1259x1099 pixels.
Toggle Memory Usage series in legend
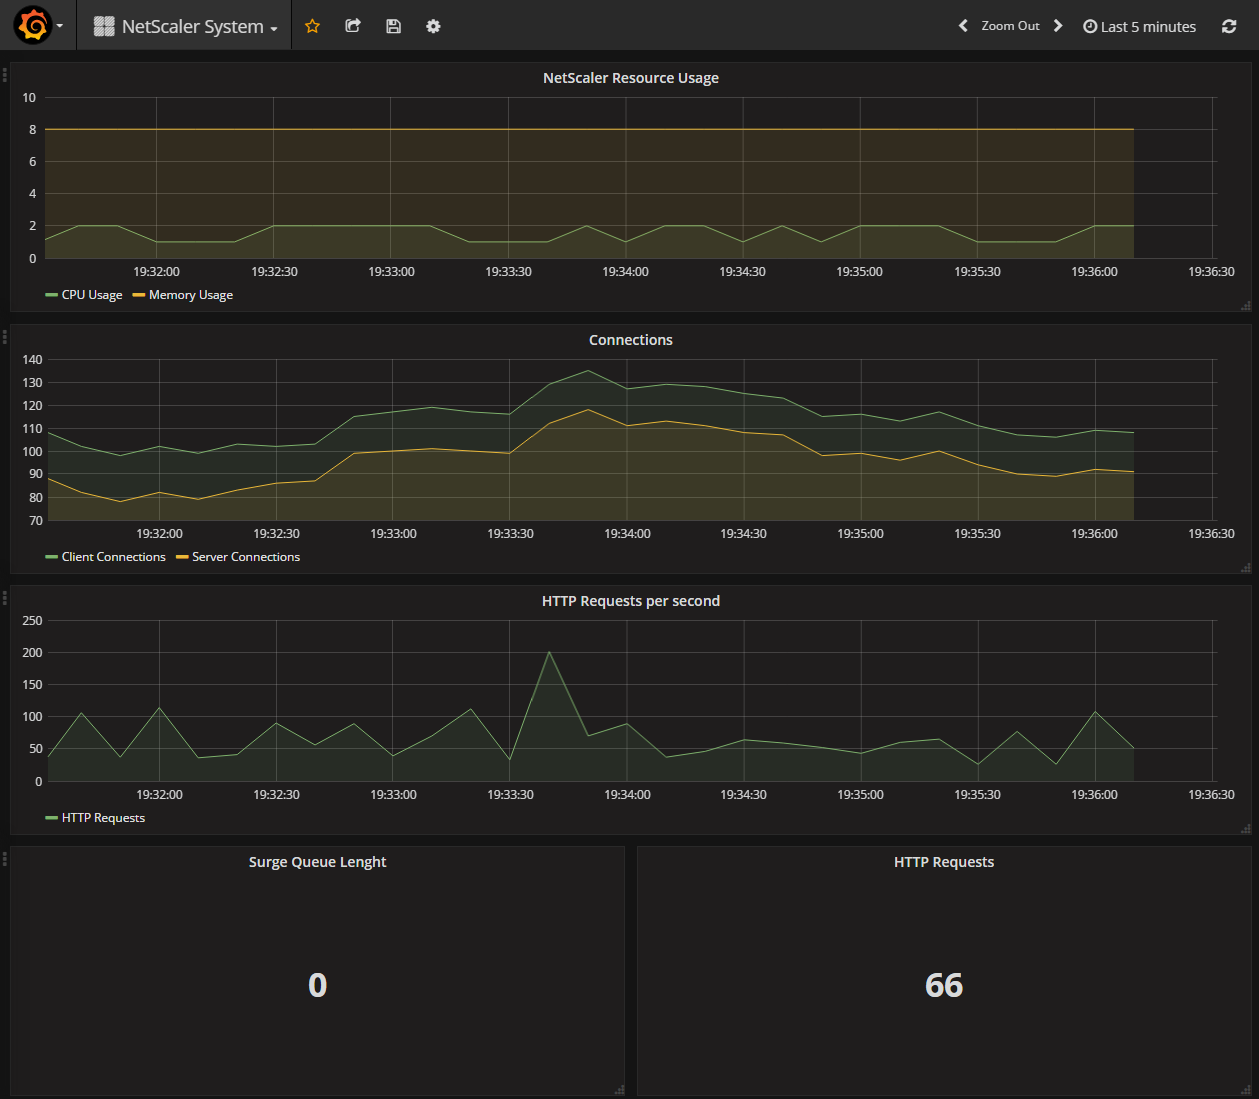click(x=190, y=295)
